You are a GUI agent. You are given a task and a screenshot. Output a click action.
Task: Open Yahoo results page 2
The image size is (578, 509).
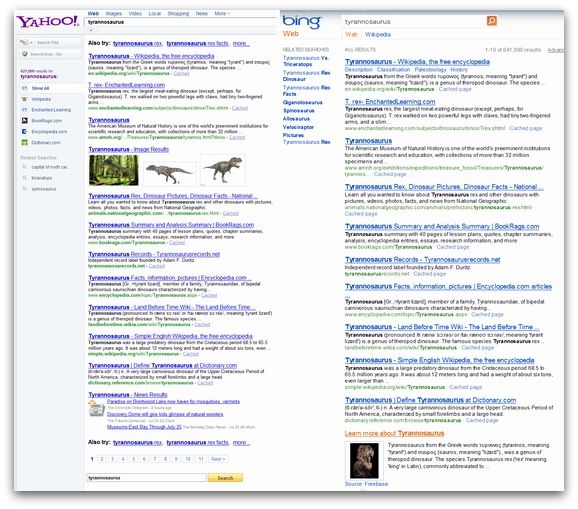point(102,459)
